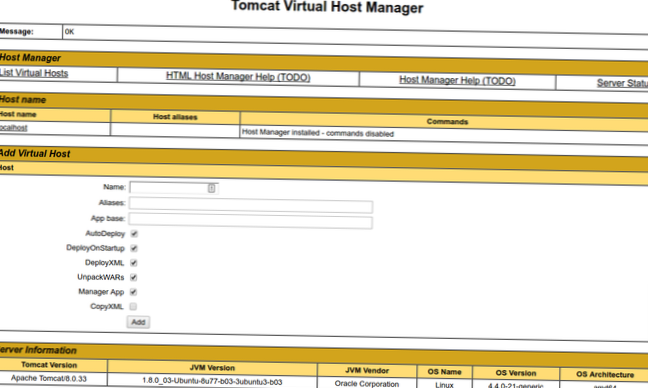Click the 'Add Virtual Host' section heading
648x388 pixels.
(x=35, y=153)
